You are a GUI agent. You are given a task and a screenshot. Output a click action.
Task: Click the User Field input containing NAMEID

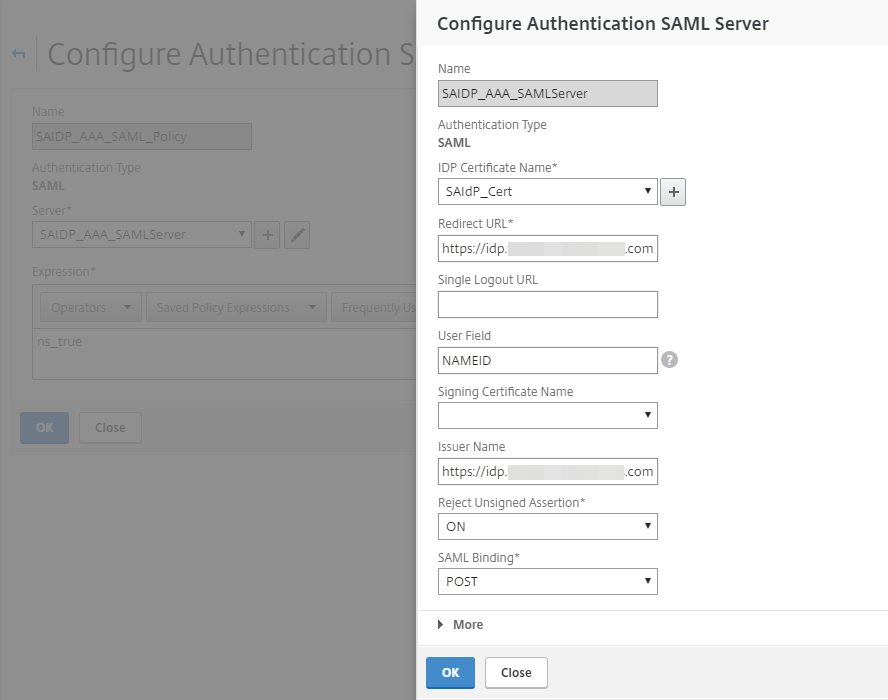(x=547, y=360)
